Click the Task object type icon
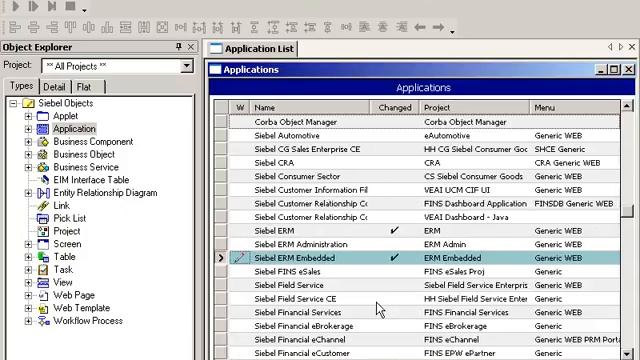Viewport: 640px width, 360px height. (x=43, y=270)
